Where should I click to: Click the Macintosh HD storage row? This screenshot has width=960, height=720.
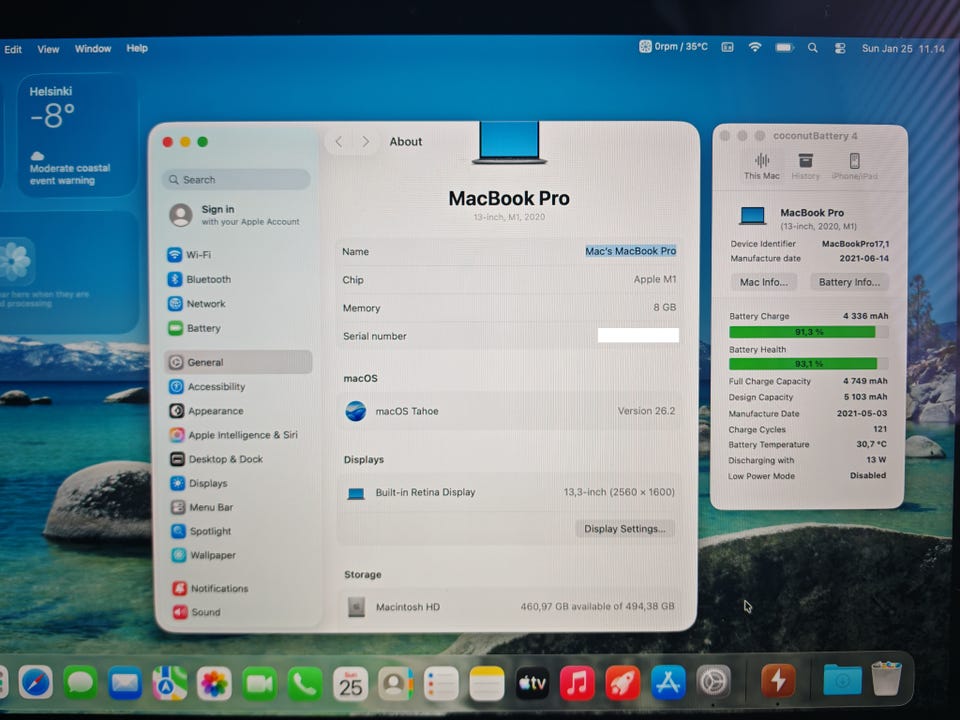click(x=509, y=607)
